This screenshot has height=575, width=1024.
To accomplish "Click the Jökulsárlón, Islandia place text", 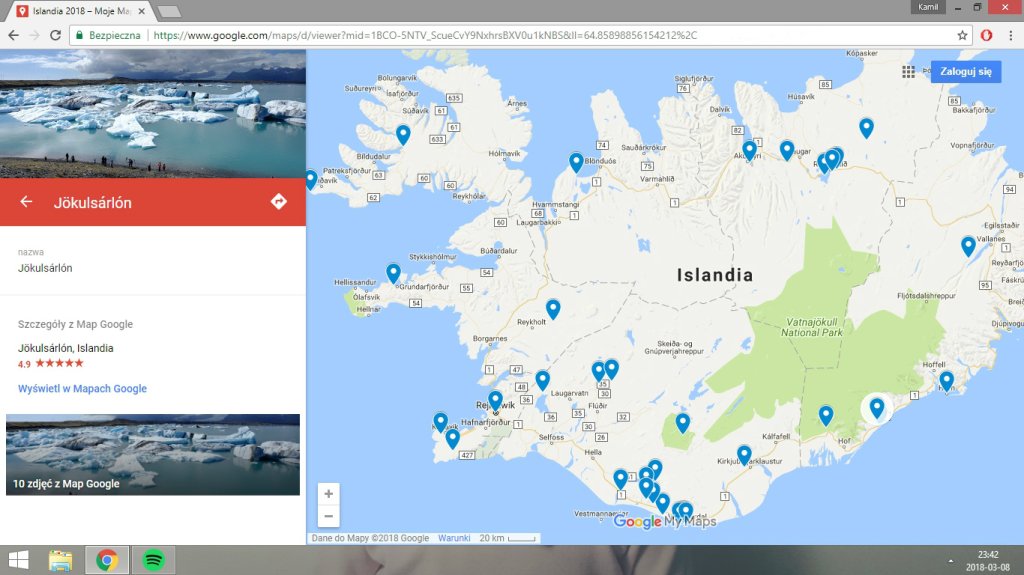I will coord(65,348).
